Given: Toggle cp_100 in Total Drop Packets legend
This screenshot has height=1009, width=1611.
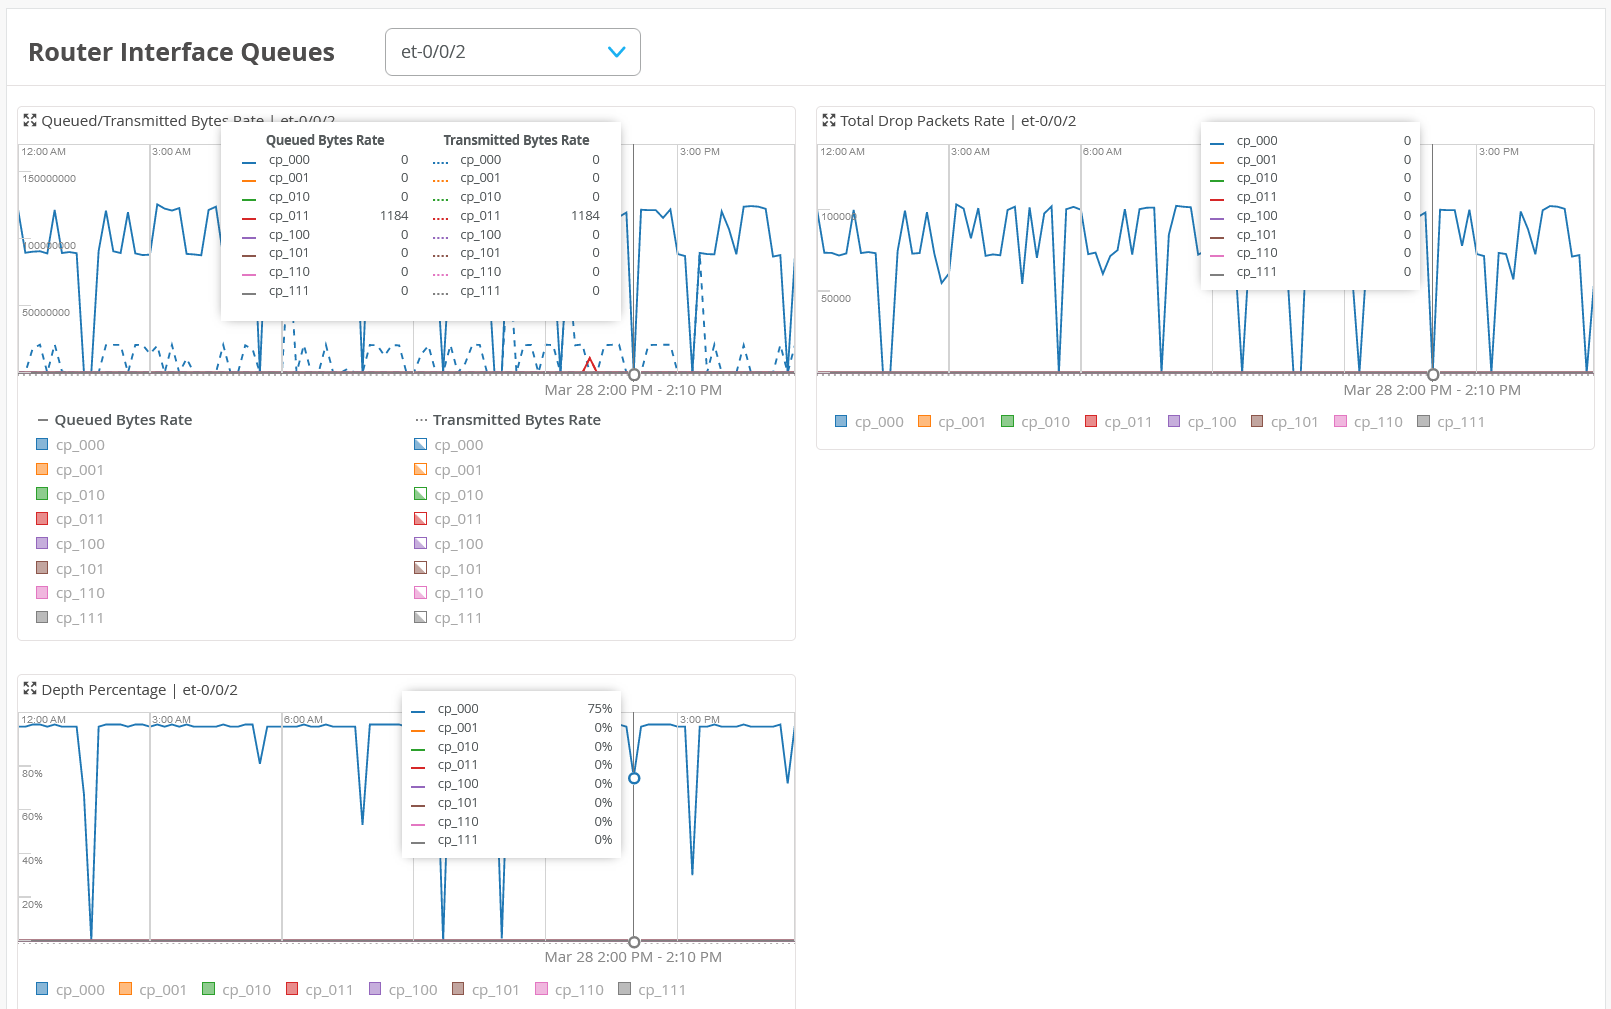Looking at the screenshot, I should [x=1202, y=422].
